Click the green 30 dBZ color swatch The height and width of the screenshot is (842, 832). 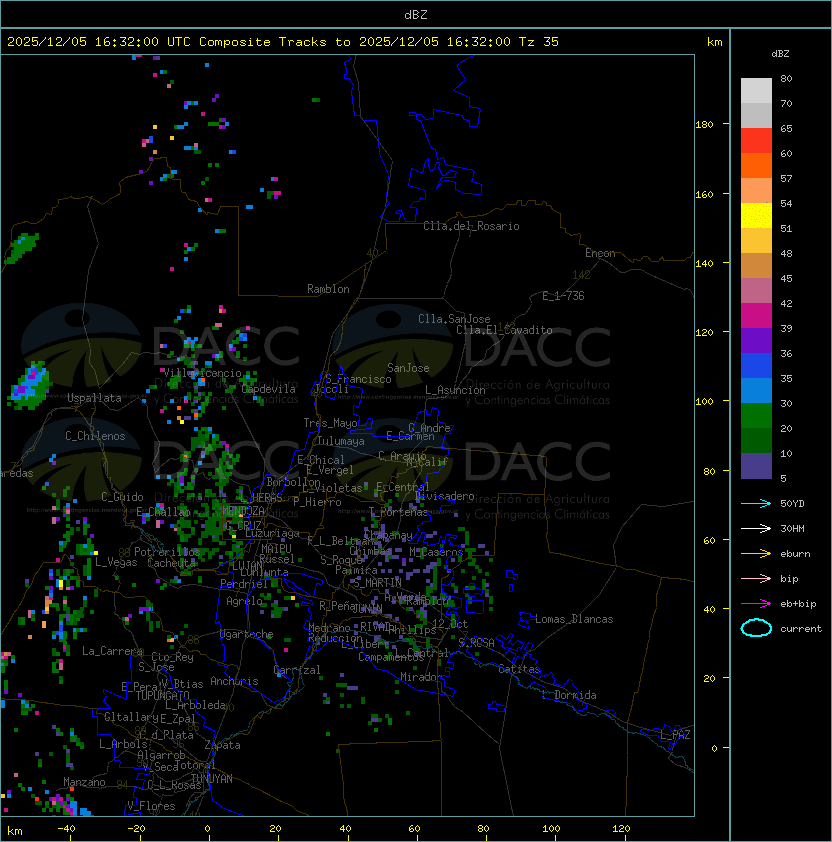click(x=756, y=416)
